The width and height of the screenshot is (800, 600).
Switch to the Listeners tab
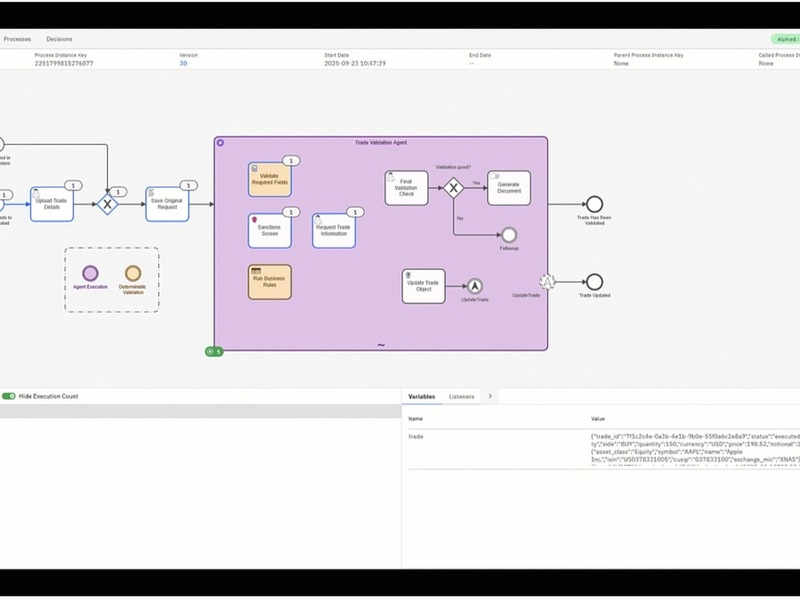pyautogui.click(x=461, y=396)
